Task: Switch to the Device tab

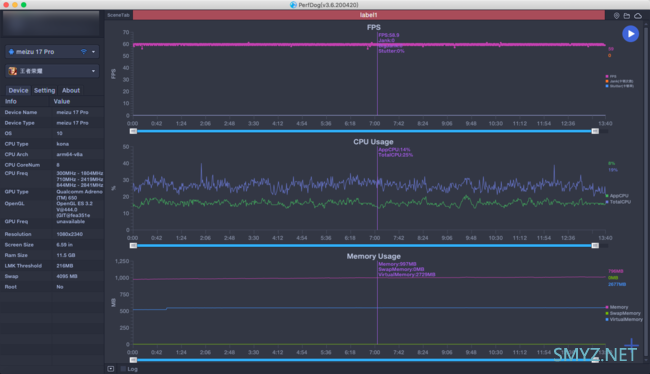Action: tap(18, 90)
